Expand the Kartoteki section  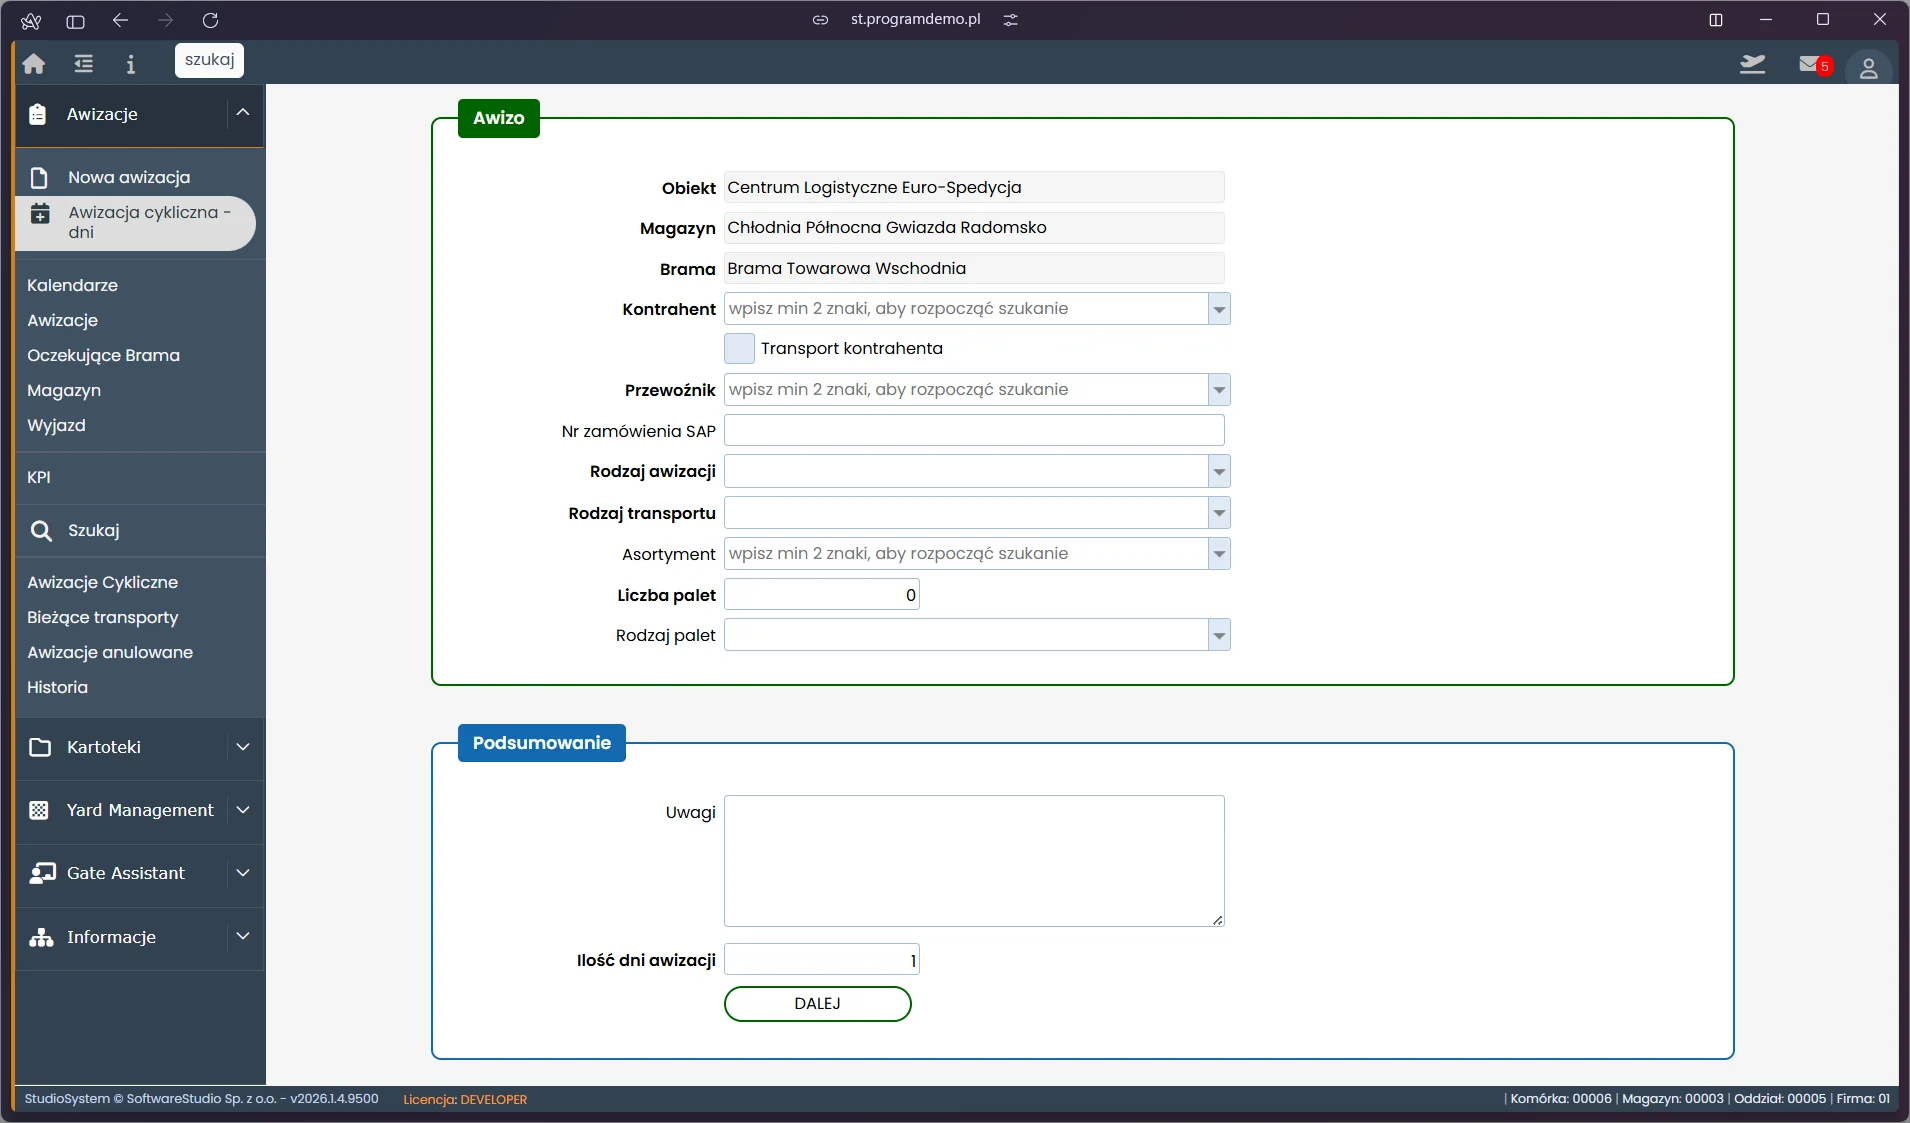pos(243,747)
